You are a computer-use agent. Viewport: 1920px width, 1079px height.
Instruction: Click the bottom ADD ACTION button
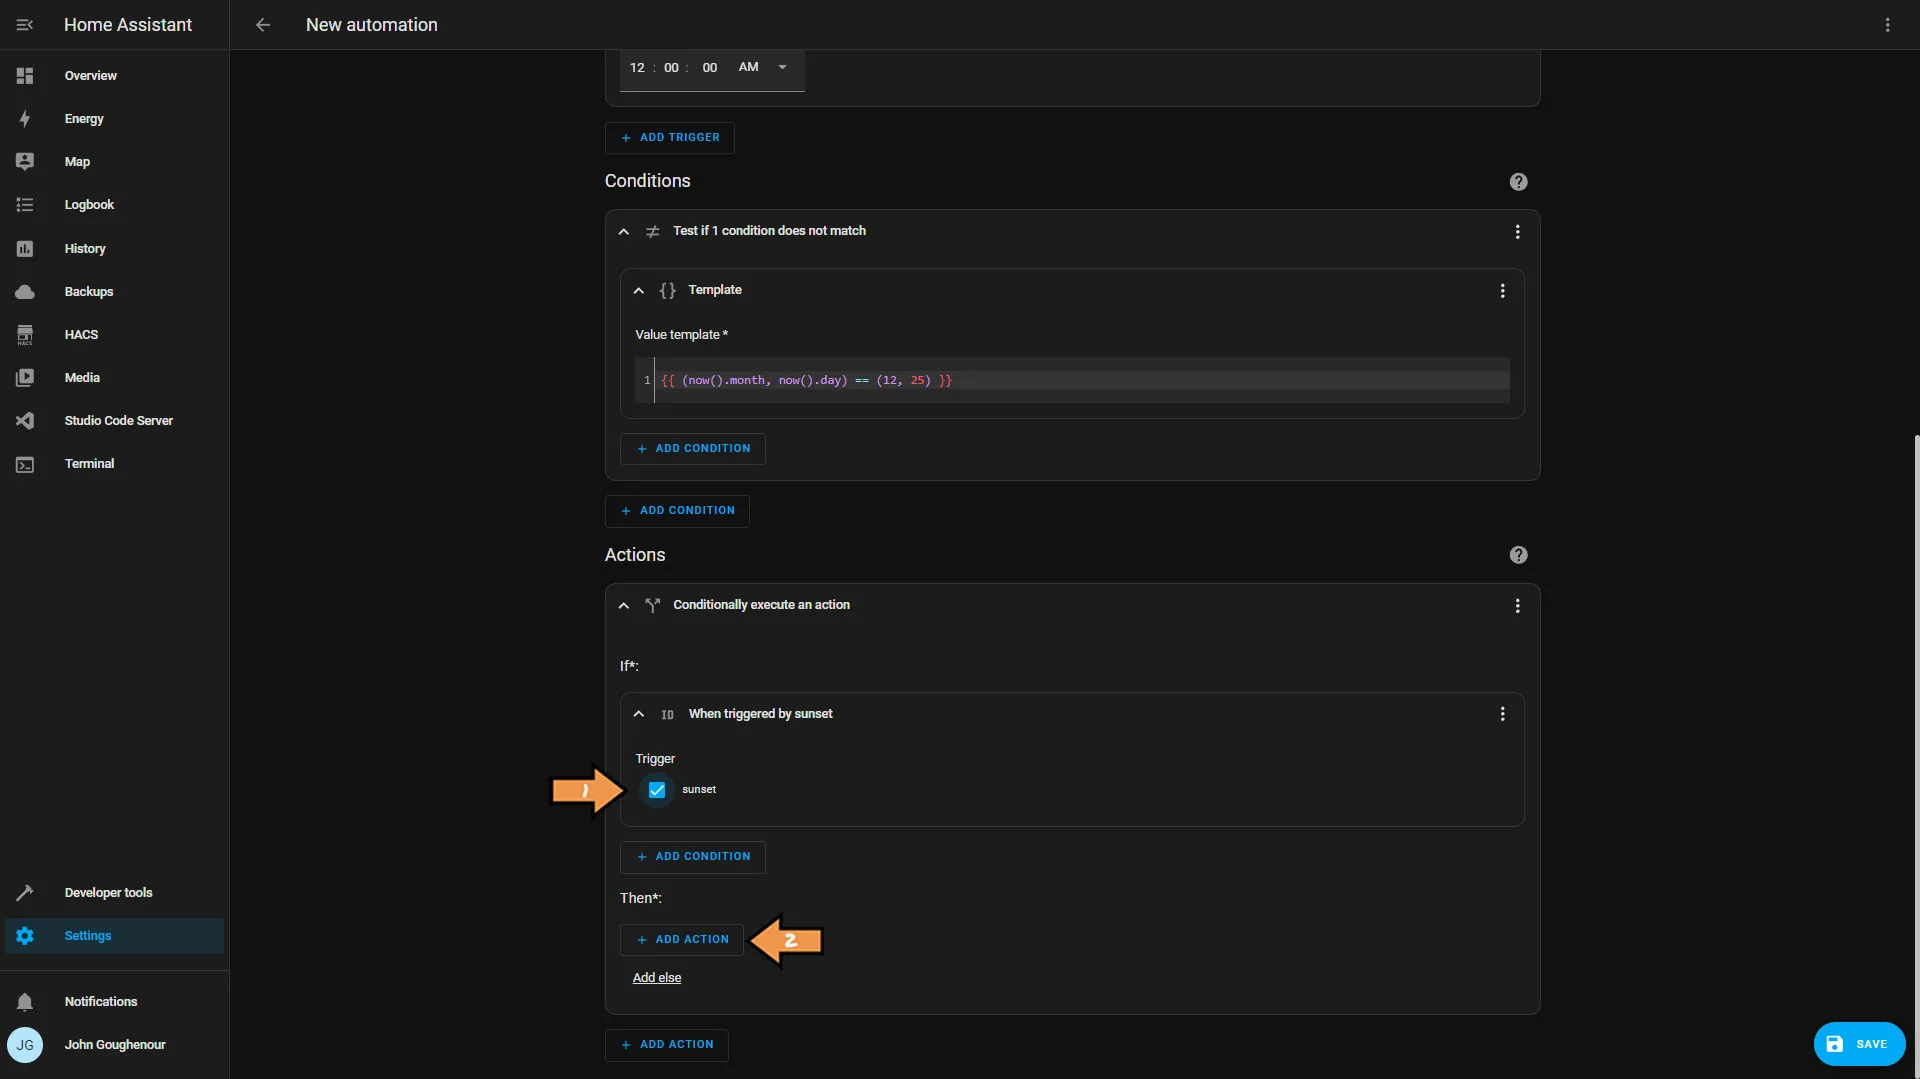pyautogui.click(x=667, y=1045)
